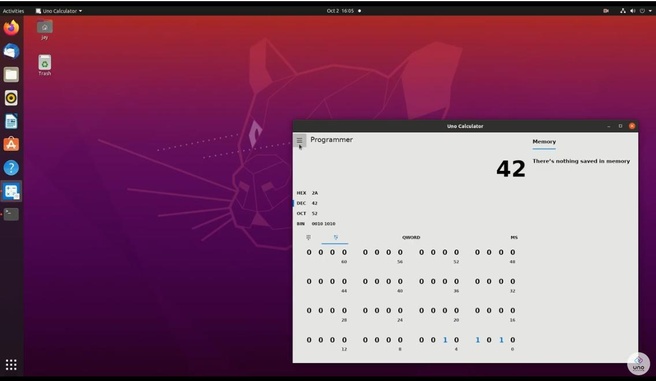Turn off the set bit 5
This screenshot has height=381, width=656.
tap(445, 340)
